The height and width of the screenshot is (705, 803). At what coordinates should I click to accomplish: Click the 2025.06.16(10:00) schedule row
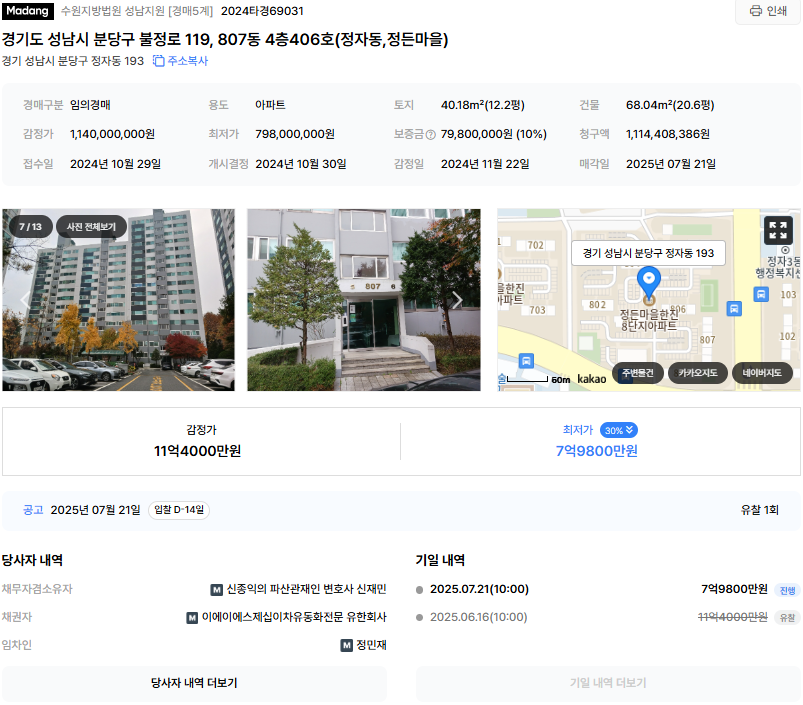coord(608,617)
